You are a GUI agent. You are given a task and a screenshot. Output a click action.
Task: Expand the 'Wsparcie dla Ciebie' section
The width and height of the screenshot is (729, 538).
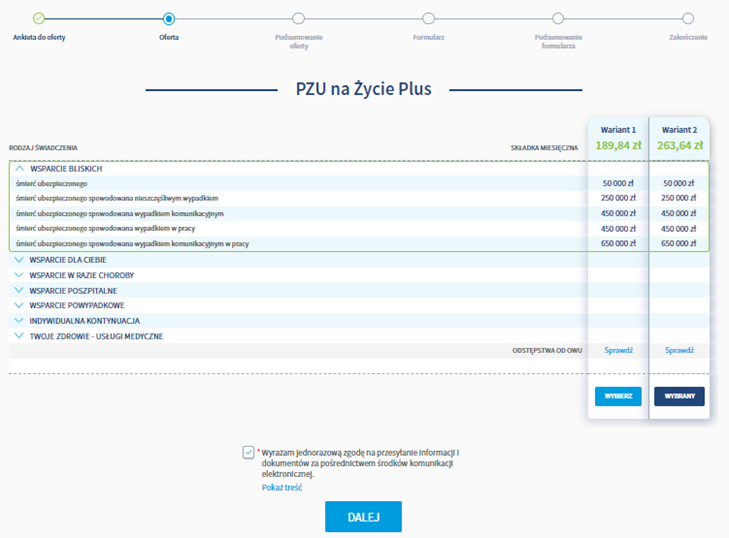19,259
